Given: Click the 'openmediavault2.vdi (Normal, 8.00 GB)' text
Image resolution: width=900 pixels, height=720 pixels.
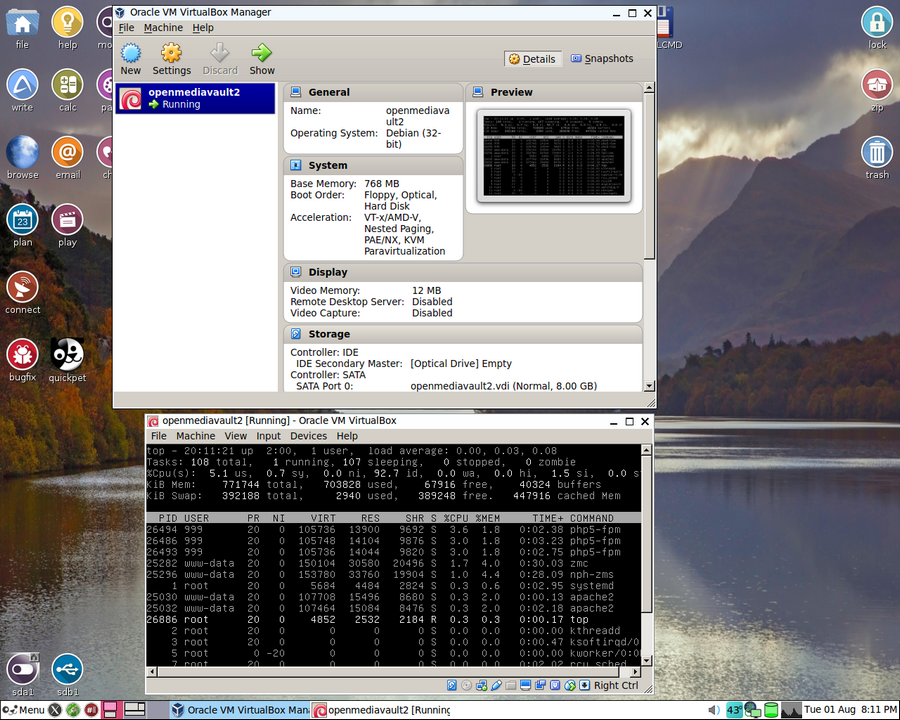Looking at the screenshot, I should coord(503,386).
